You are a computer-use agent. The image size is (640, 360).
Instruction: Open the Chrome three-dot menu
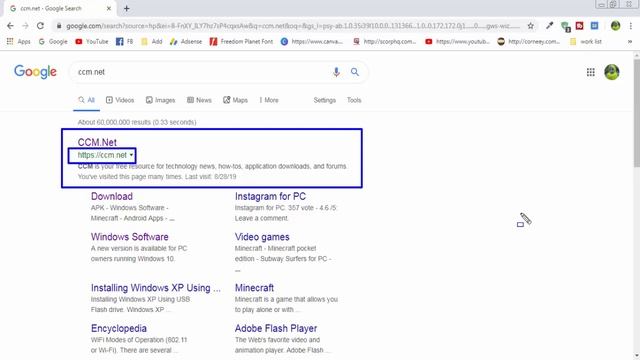click(631, 26)
